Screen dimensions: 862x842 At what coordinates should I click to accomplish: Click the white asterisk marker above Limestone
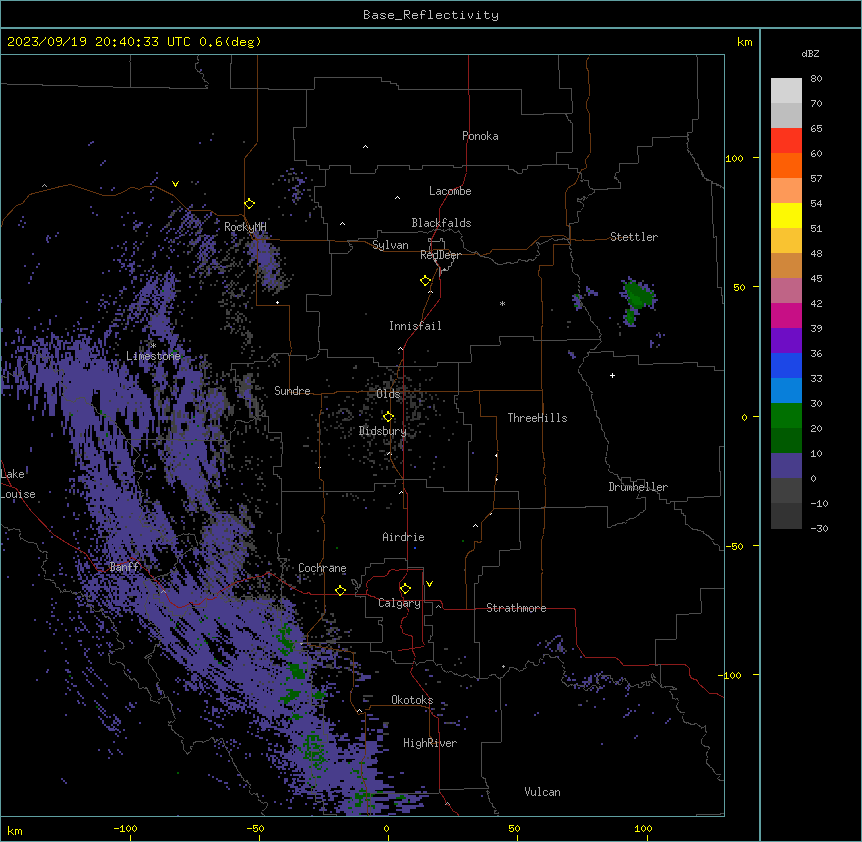pos(153,346)
